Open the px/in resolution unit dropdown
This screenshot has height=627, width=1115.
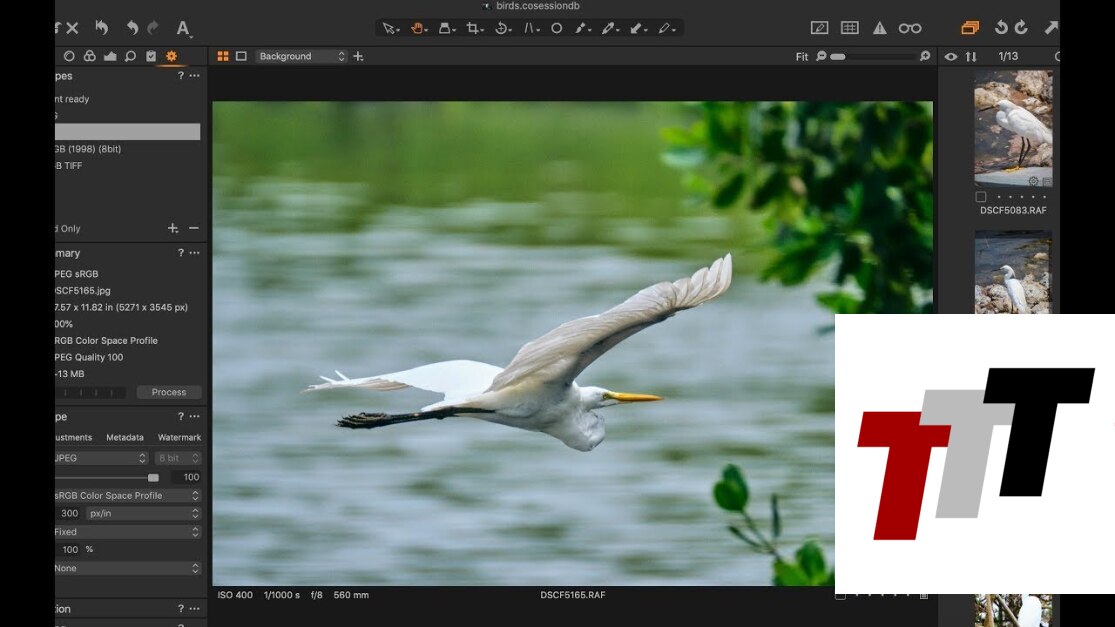click(x=143, y=513)
